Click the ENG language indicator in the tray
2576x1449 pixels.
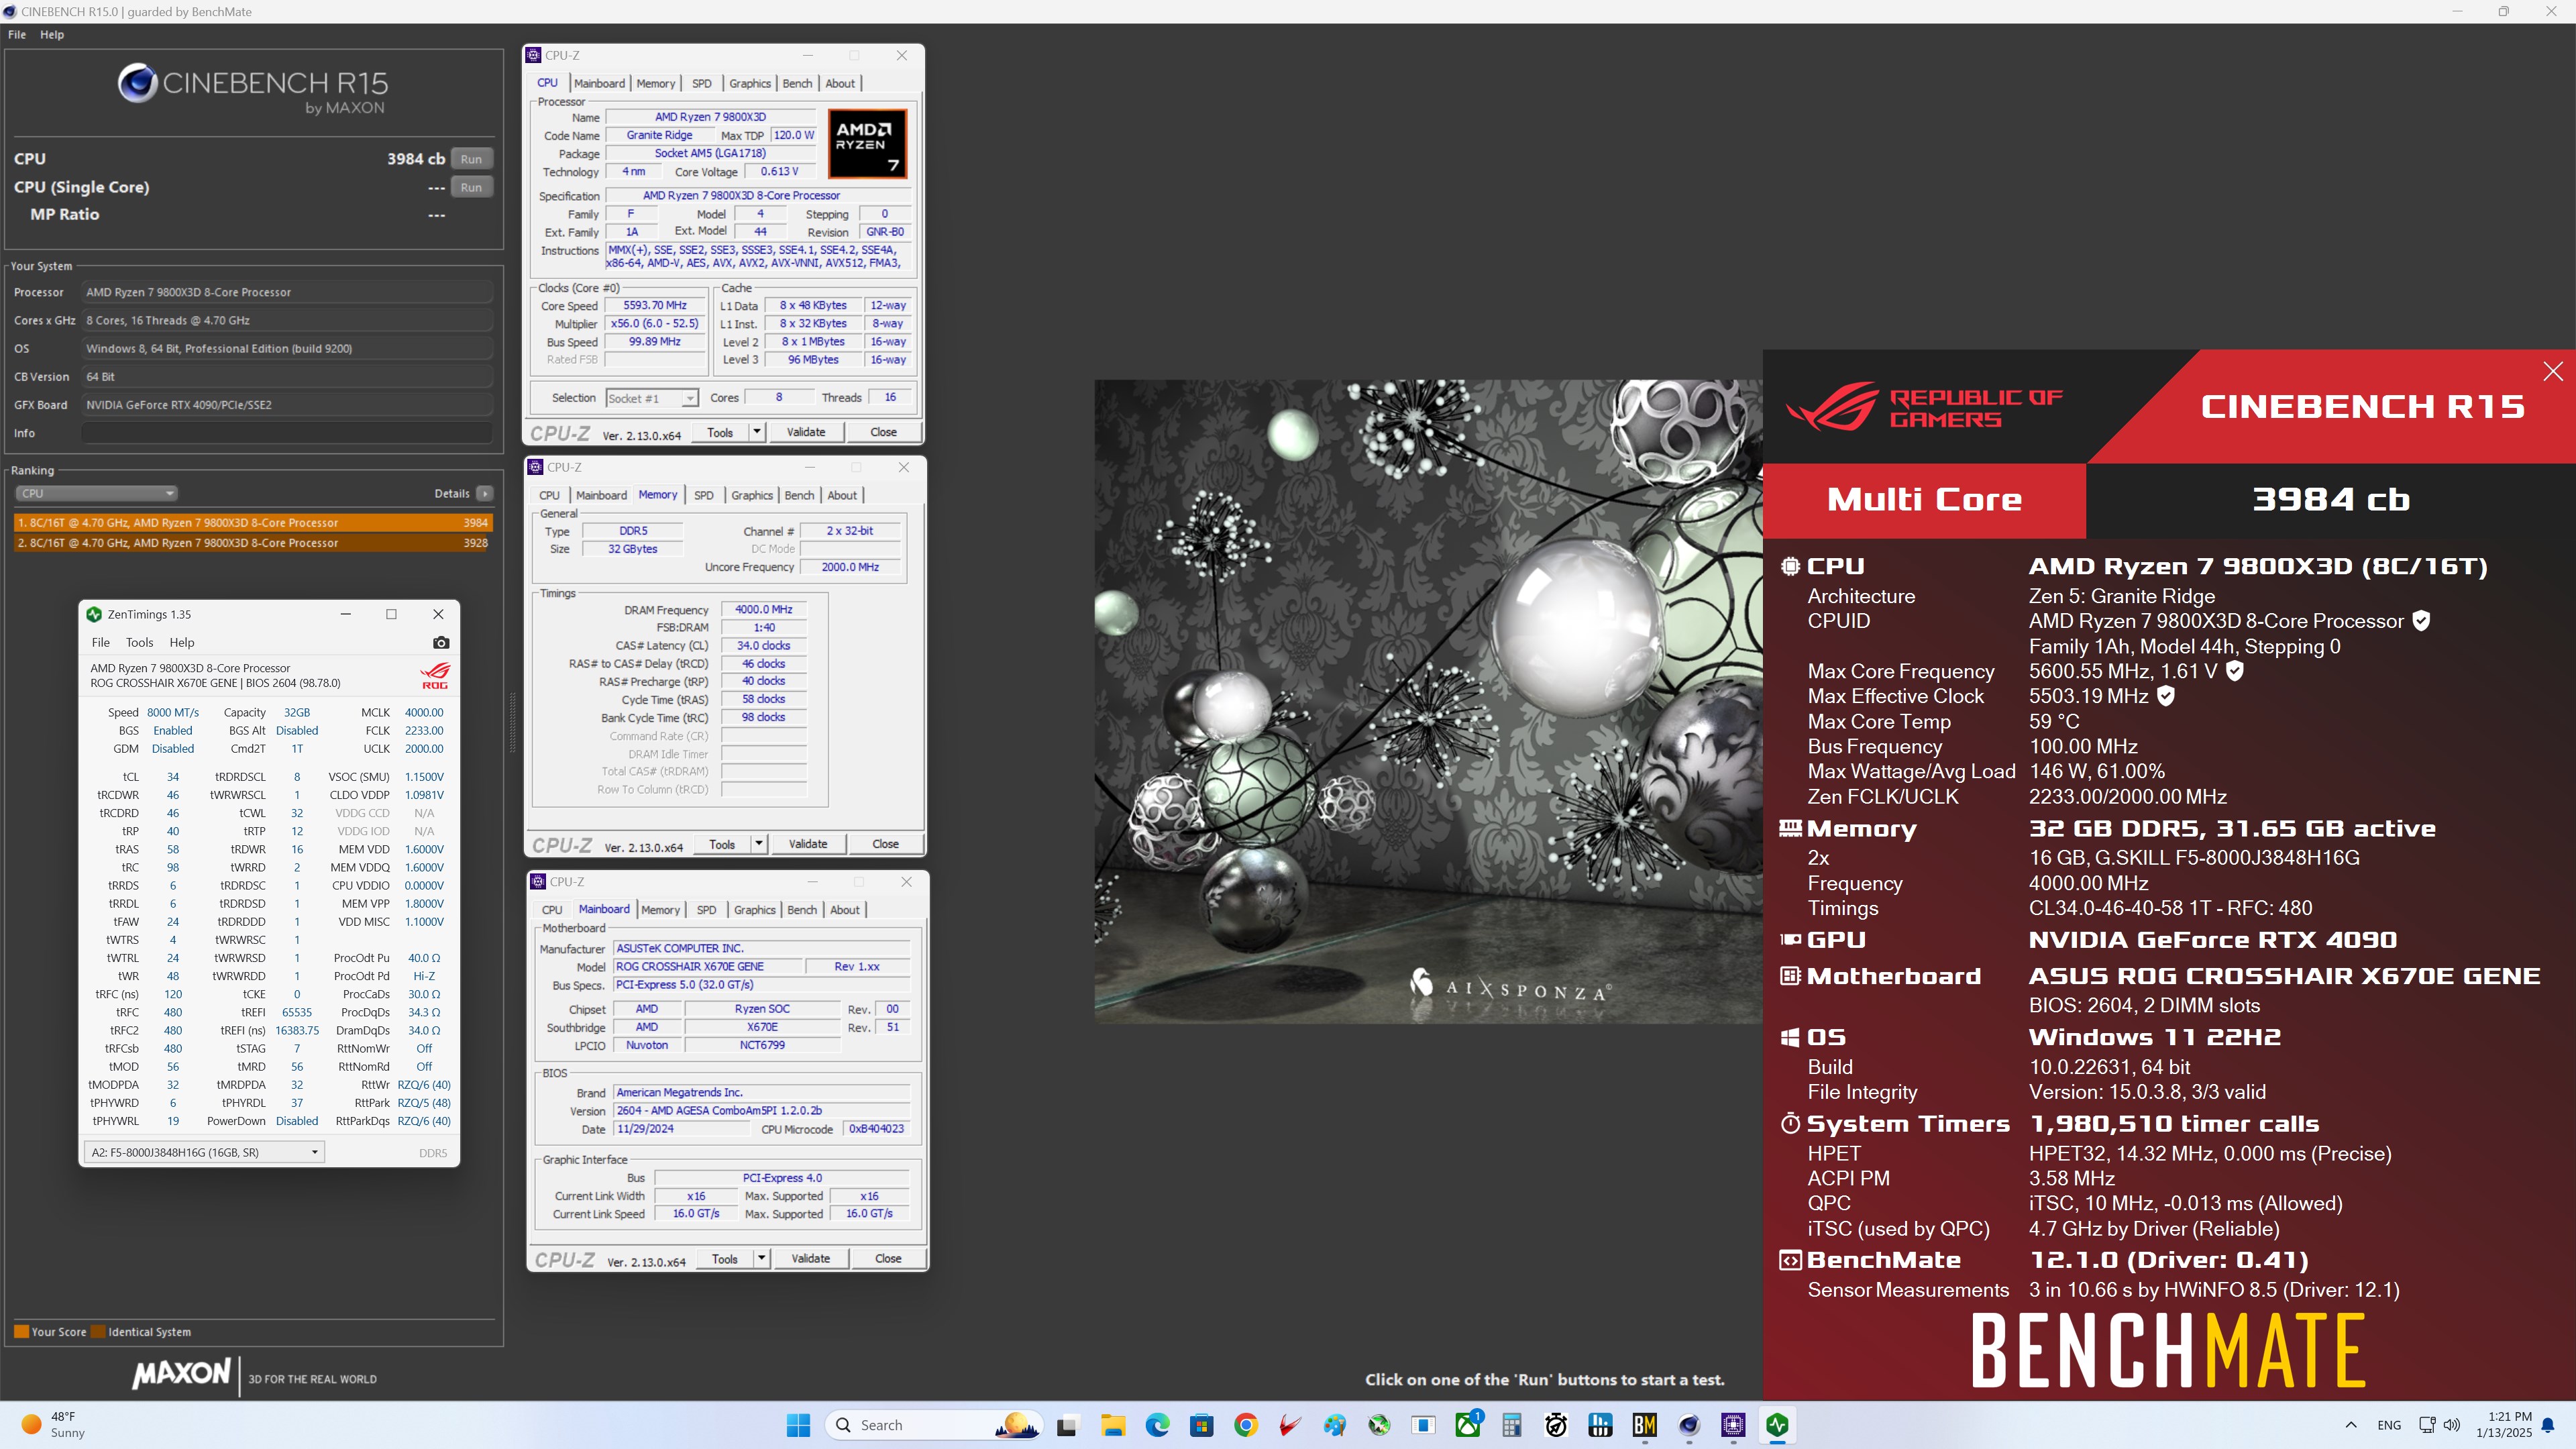point(2390,1425)
